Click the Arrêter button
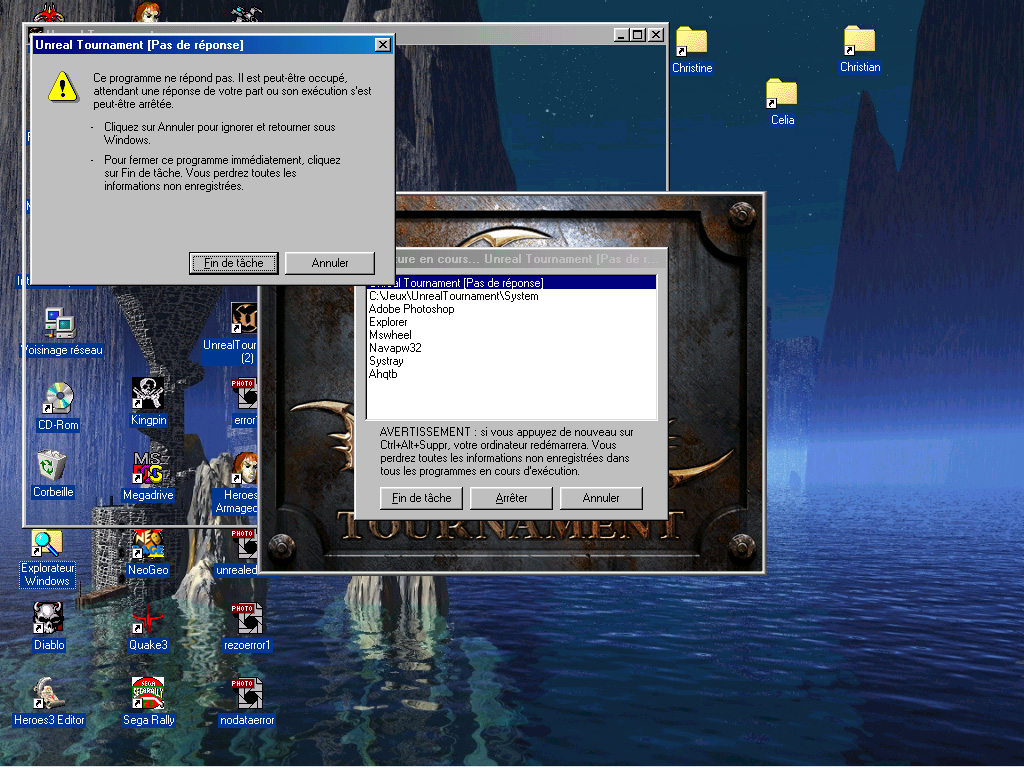 tap(511, 498)
